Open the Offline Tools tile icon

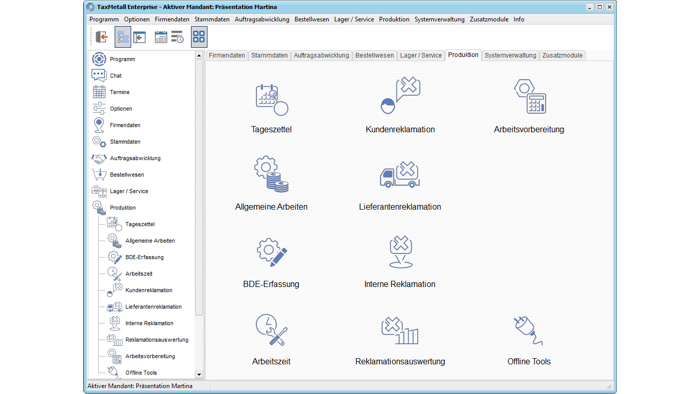[x=529, y=331]
